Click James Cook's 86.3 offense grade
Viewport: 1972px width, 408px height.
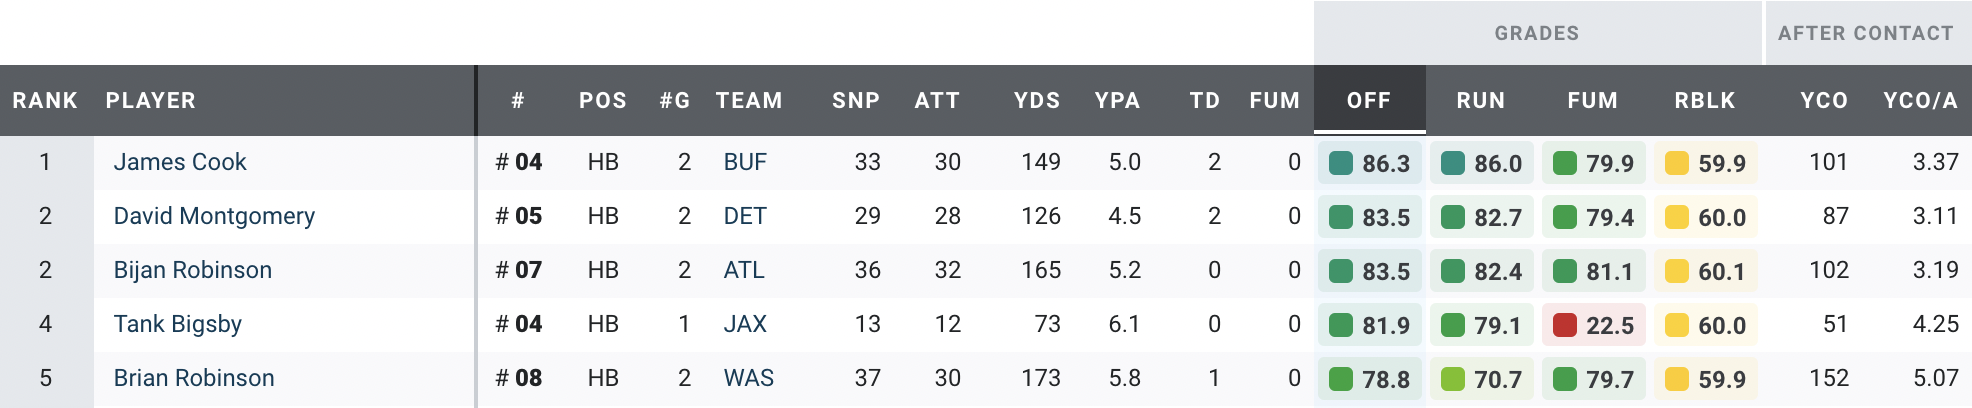pyautogui.click(x=1370, y=163)
